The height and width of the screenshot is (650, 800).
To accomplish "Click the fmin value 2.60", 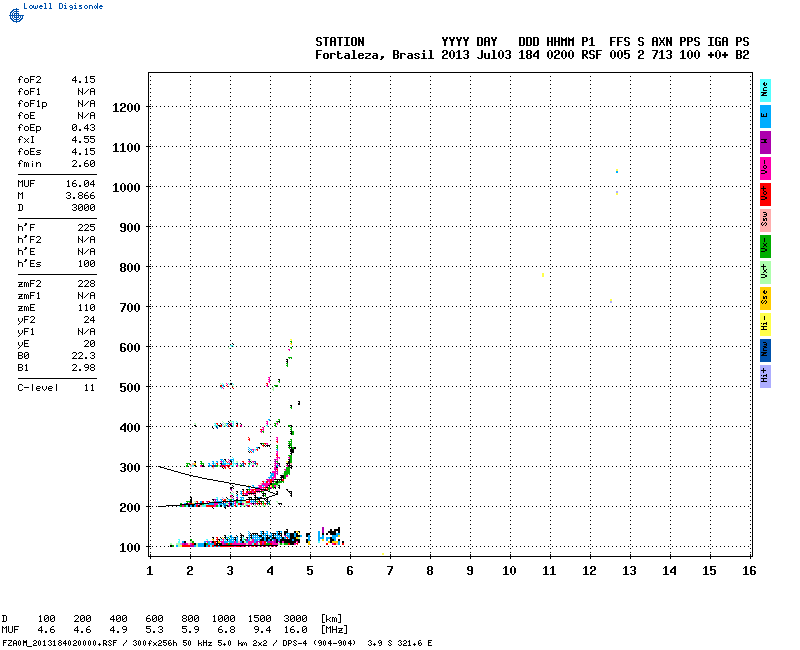I will [83, 164].
